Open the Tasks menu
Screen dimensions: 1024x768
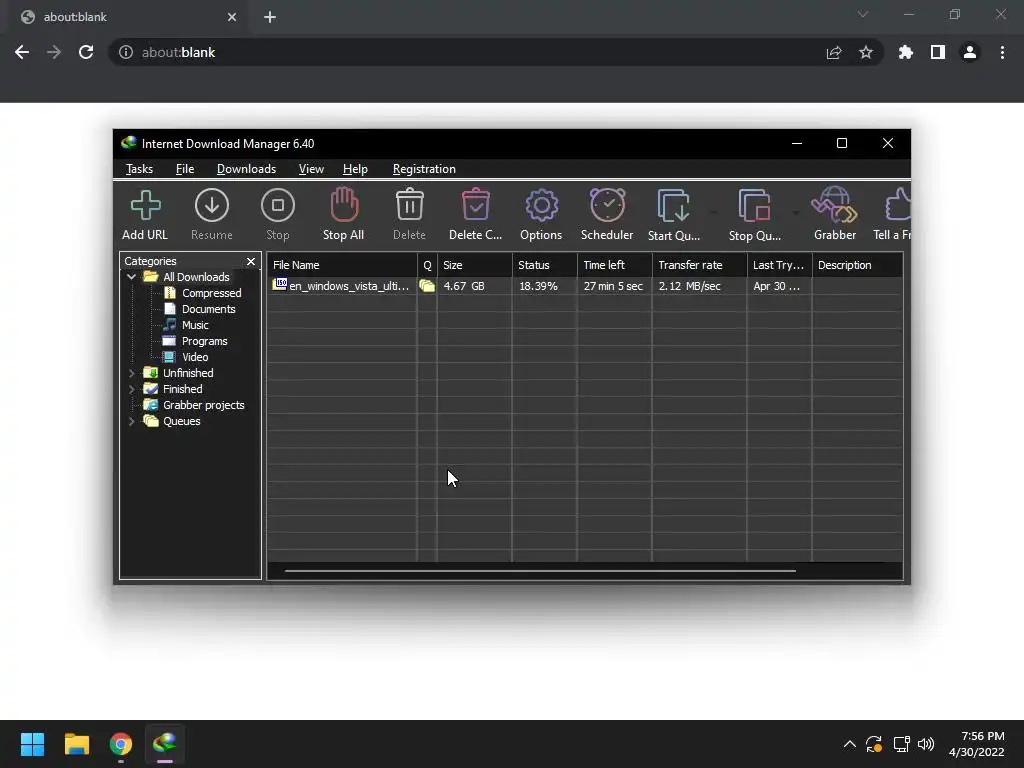[x=139, y=169]
